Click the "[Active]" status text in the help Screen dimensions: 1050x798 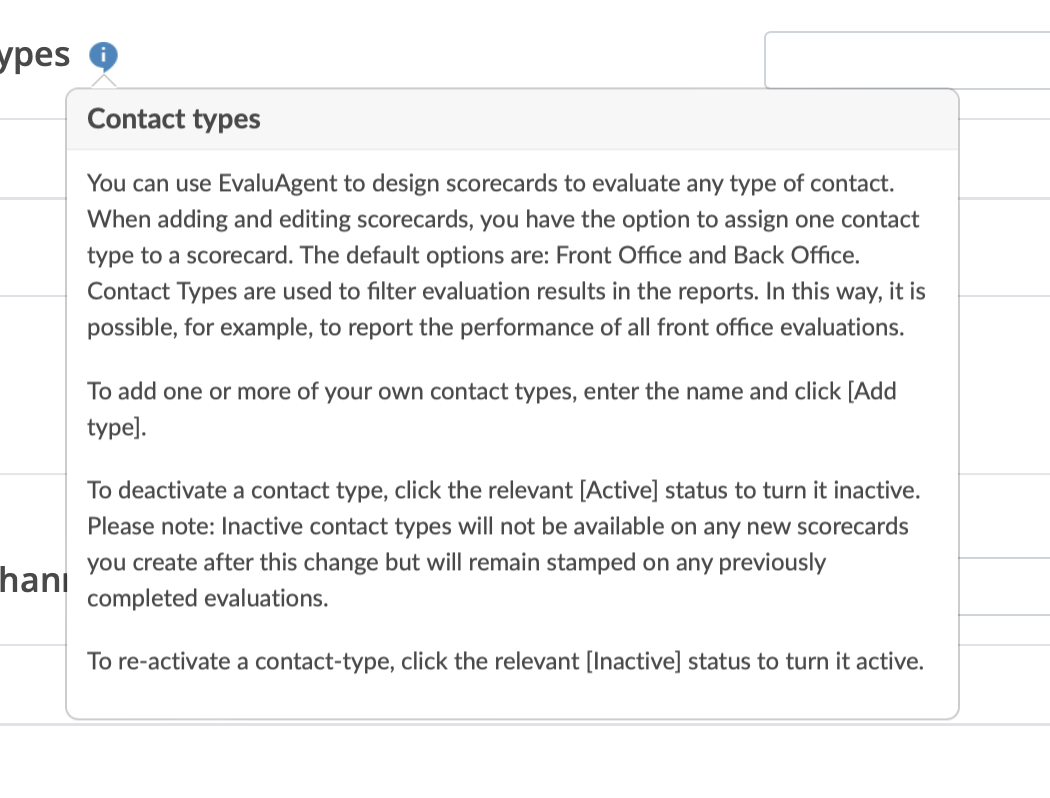point(619,490)
